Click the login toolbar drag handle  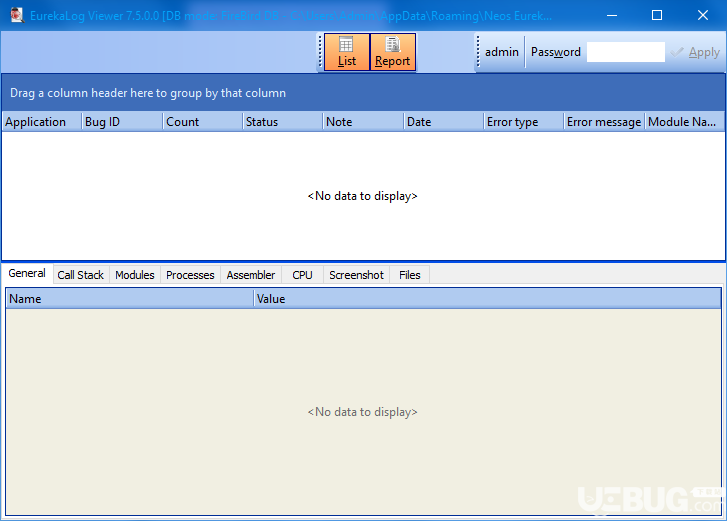pos(478,52)
